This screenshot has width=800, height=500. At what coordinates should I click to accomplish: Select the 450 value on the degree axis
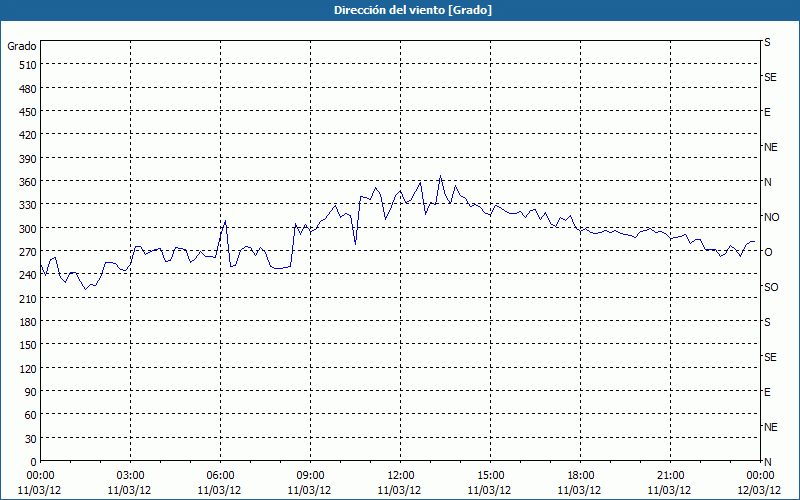[x=28, y=112]
